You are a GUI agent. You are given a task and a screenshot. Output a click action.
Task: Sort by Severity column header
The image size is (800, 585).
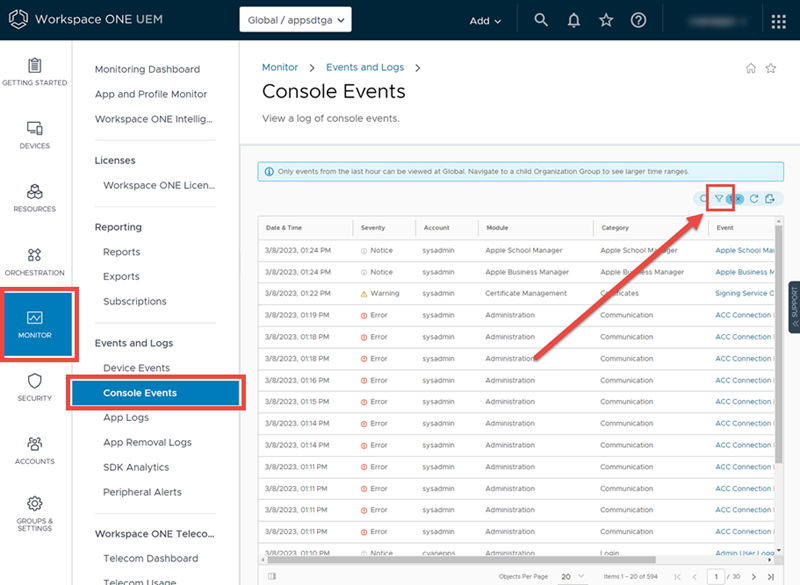[373, 228]
